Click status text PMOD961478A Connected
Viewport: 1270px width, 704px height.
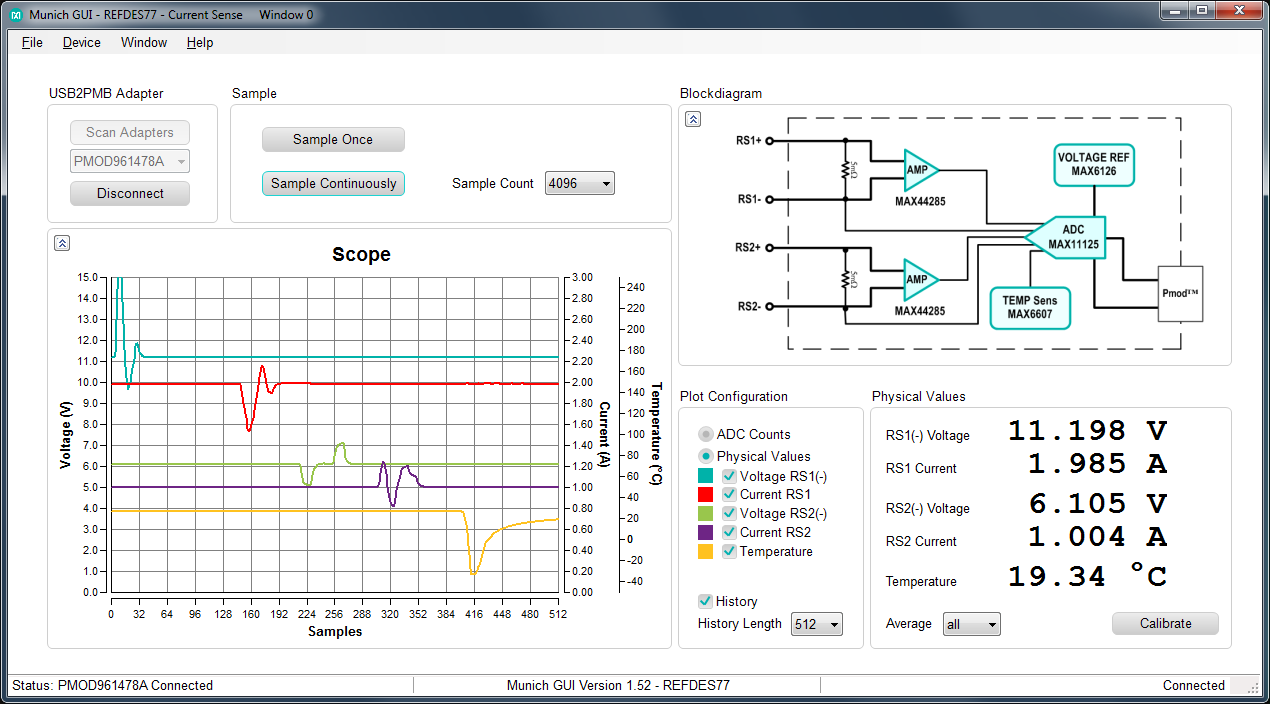[x=112, y=685]
